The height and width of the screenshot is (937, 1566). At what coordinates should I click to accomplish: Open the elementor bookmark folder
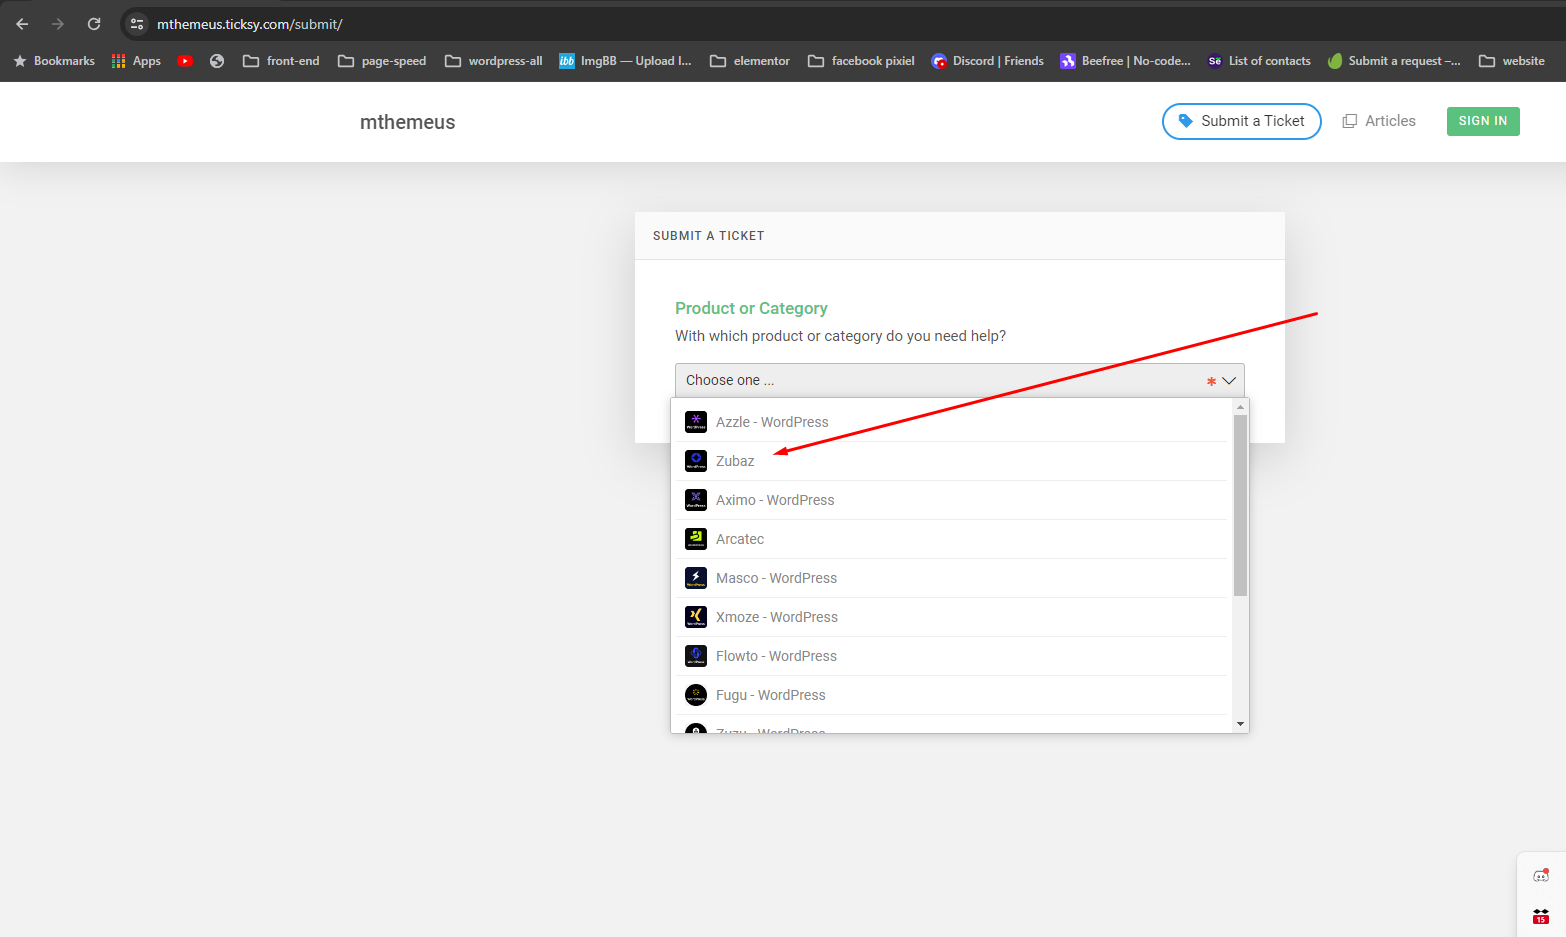750,61
